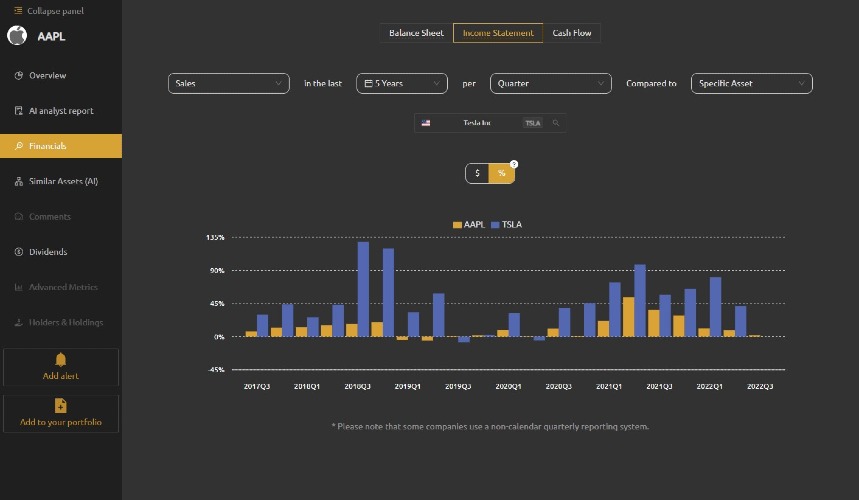Switch to the Balance Sheet tab
859x500 pixels.
(416, 33)
